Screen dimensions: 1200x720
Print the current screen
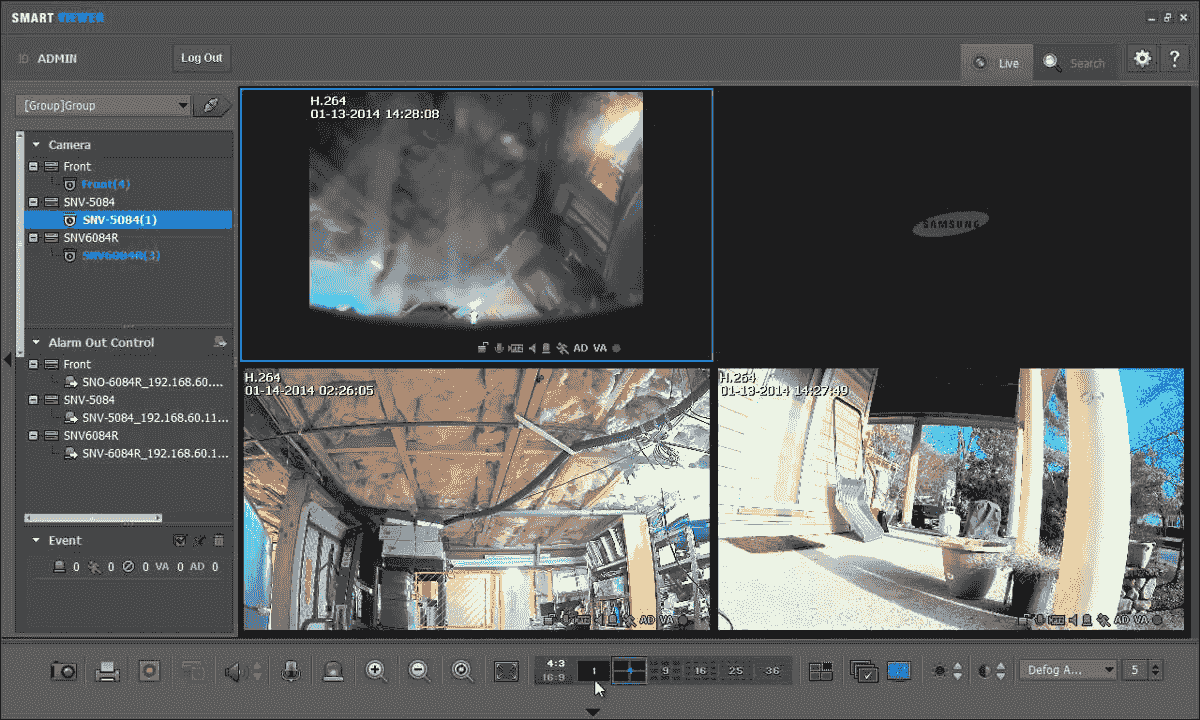(x=105, y=670)
